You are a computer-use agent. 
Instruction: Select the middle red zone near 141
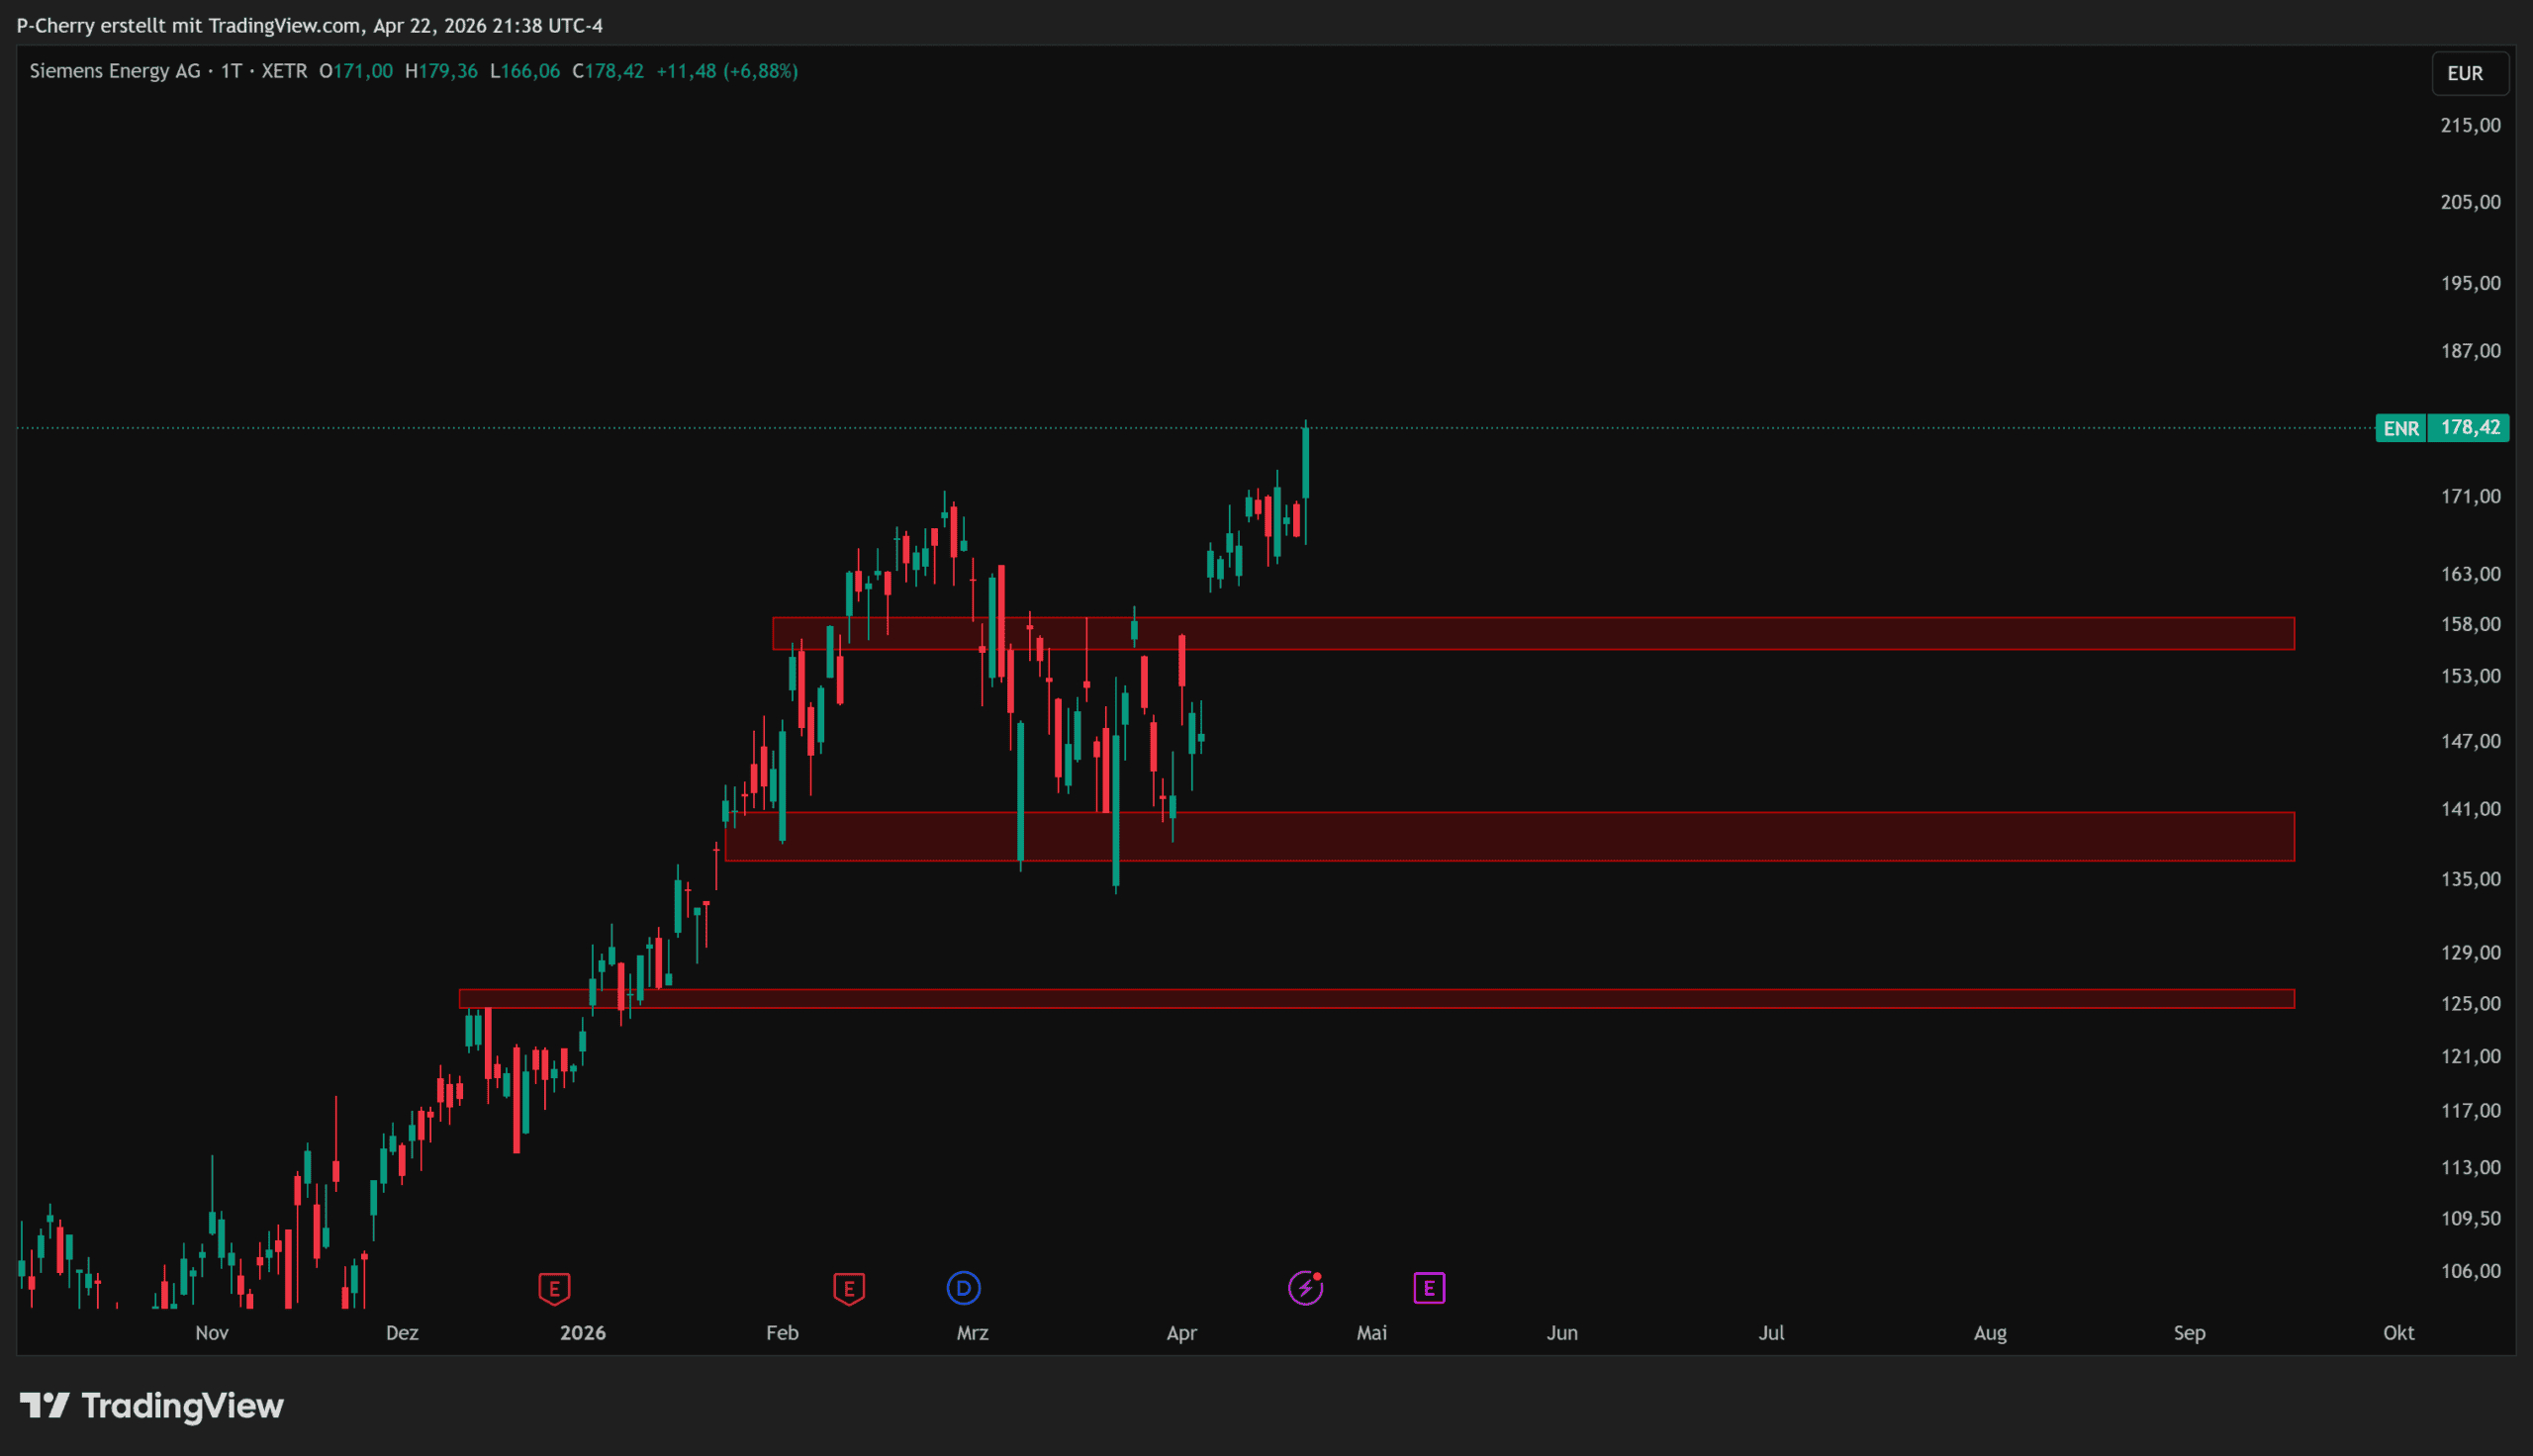(1700, 836)
